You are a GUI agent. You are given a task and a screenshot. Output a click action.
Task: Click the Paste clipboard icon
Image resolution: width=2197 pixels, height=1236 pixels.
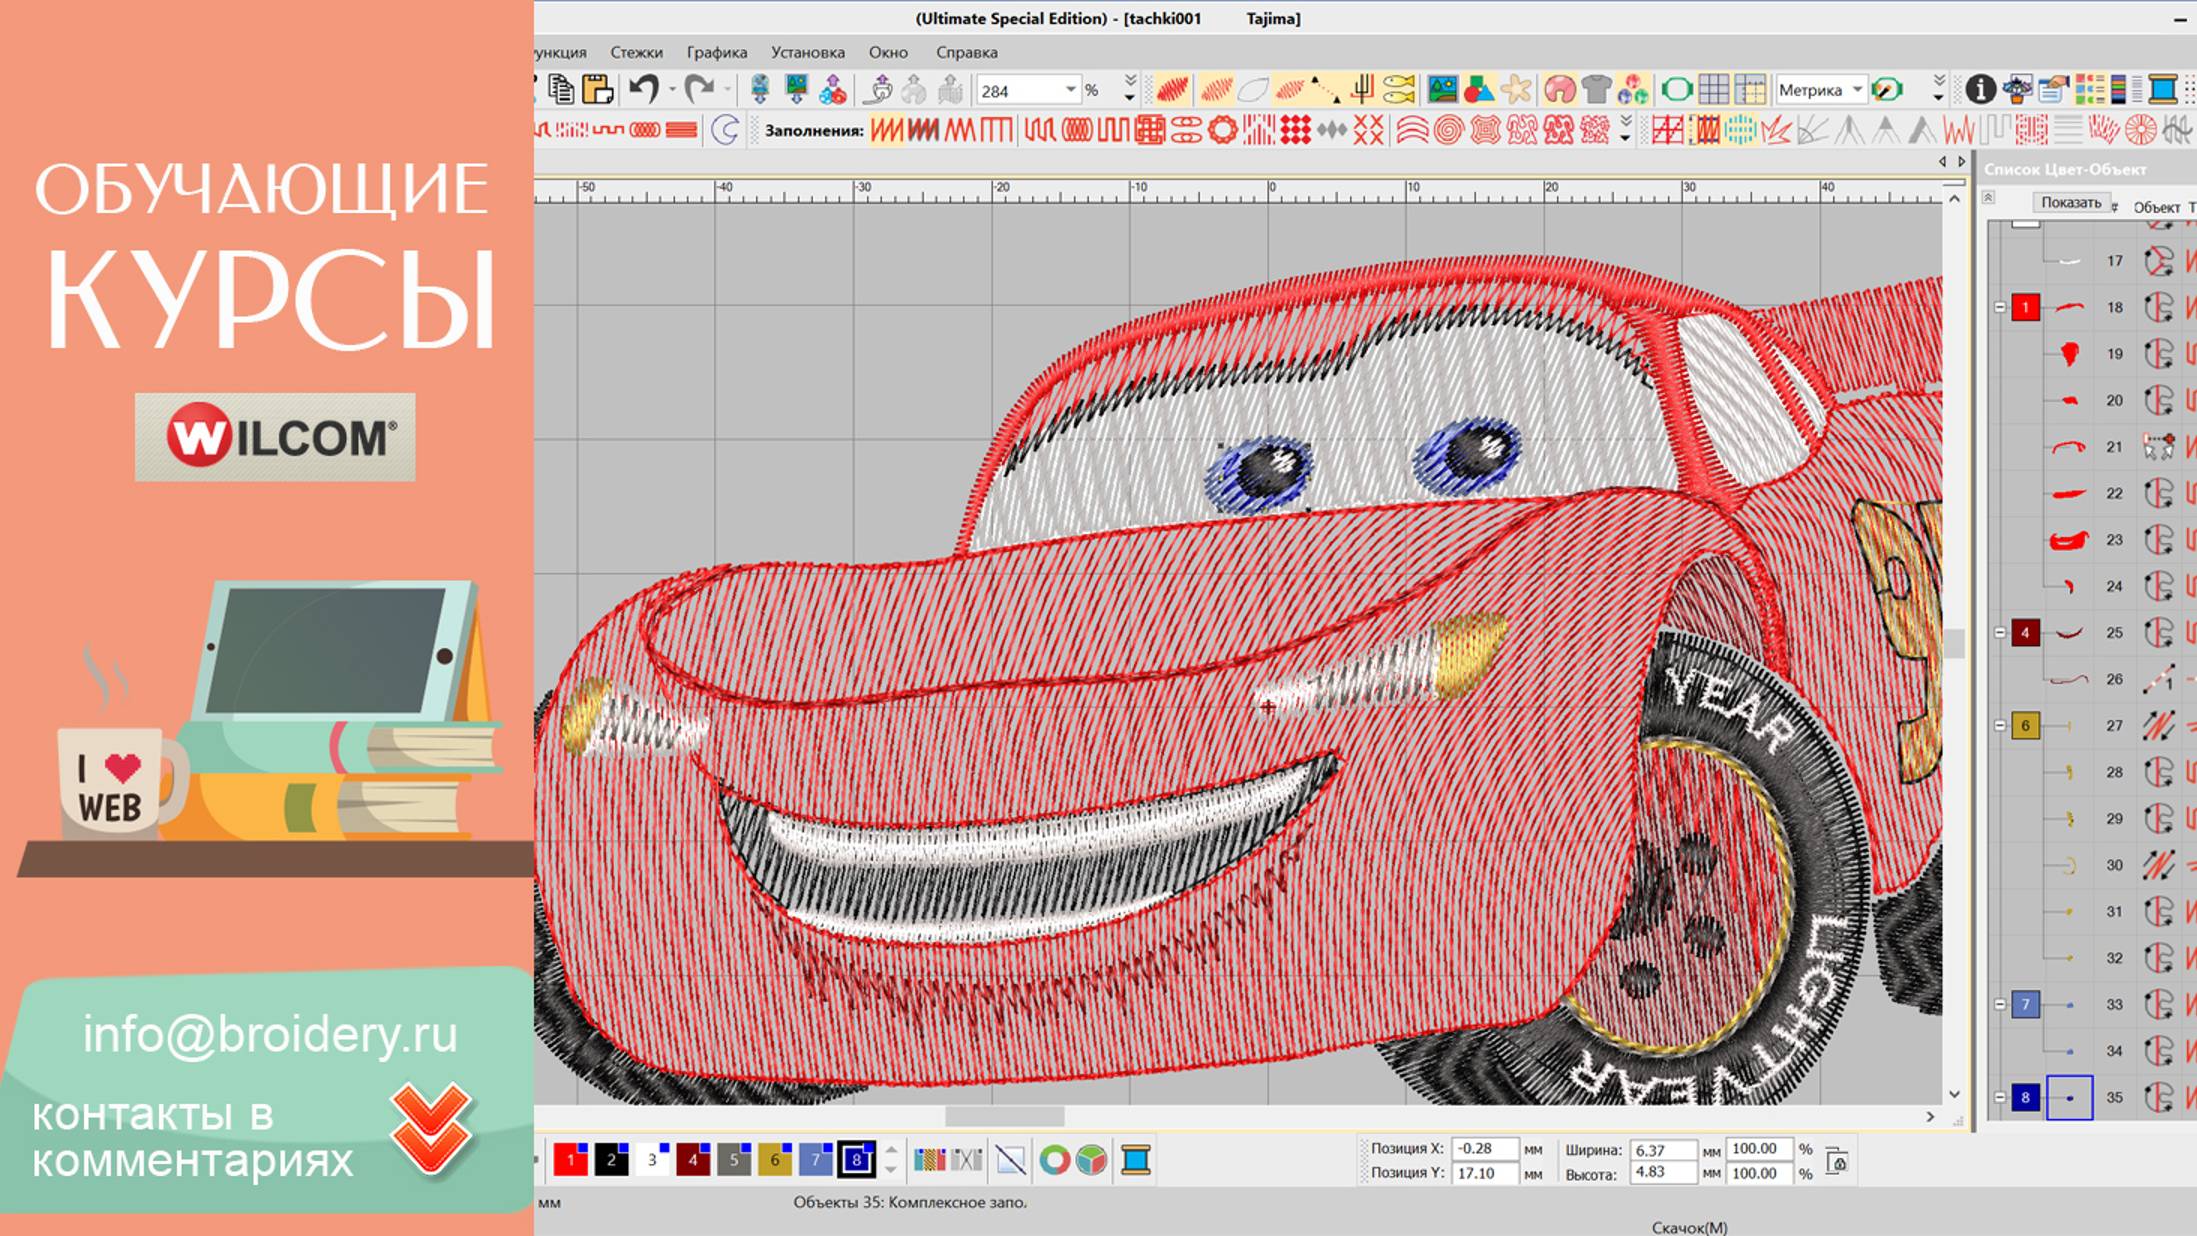tap(597, 90)
